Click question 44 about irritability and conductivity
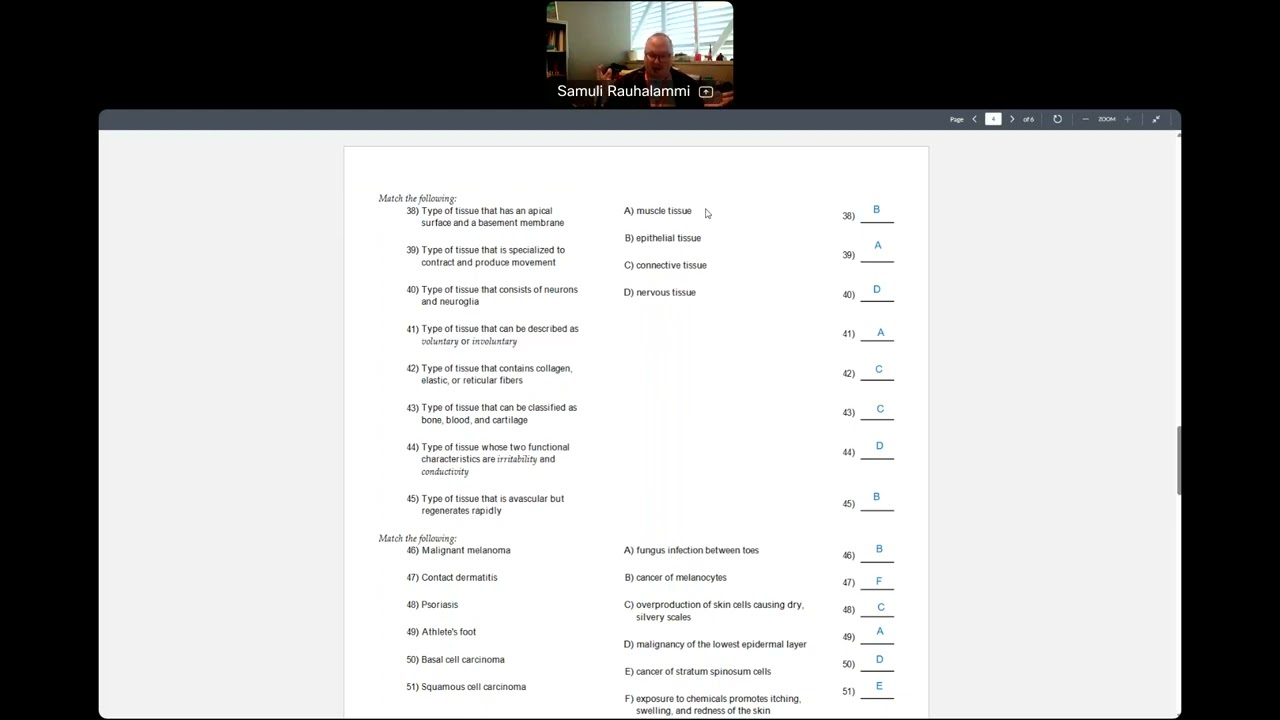This screenshot has height=720, width=1280. (x=488, y=459)
